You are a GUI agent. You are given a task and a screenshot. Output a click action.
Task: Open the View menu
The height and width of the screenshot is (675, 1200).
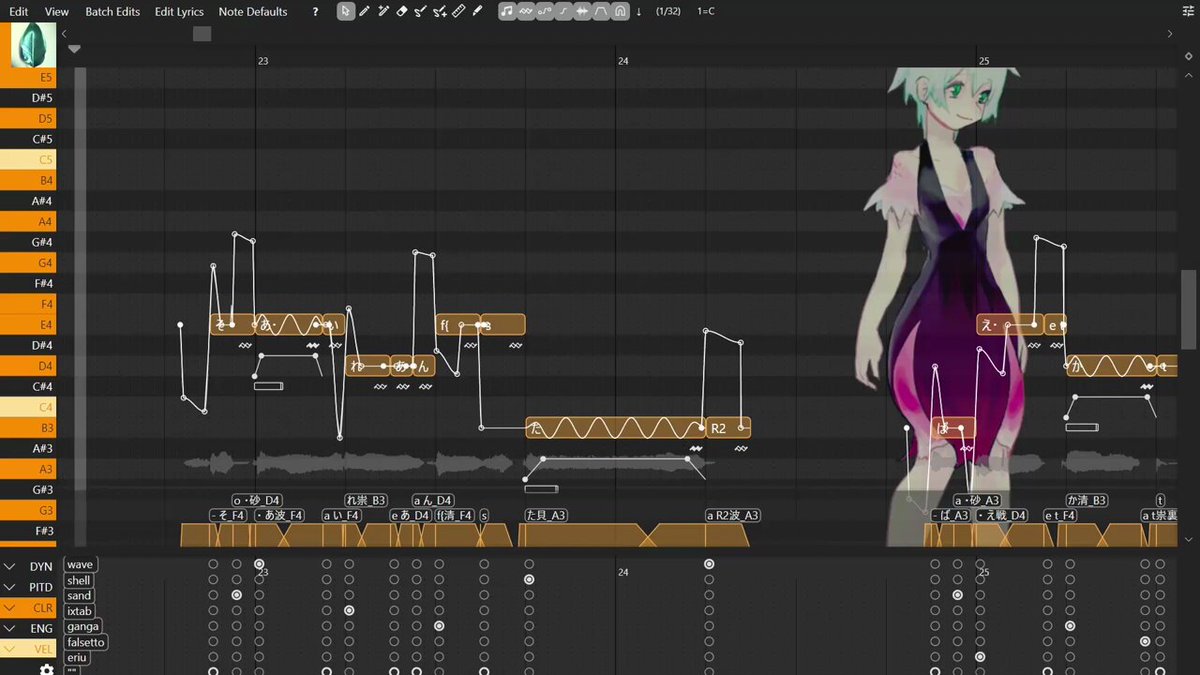(57, 12)
